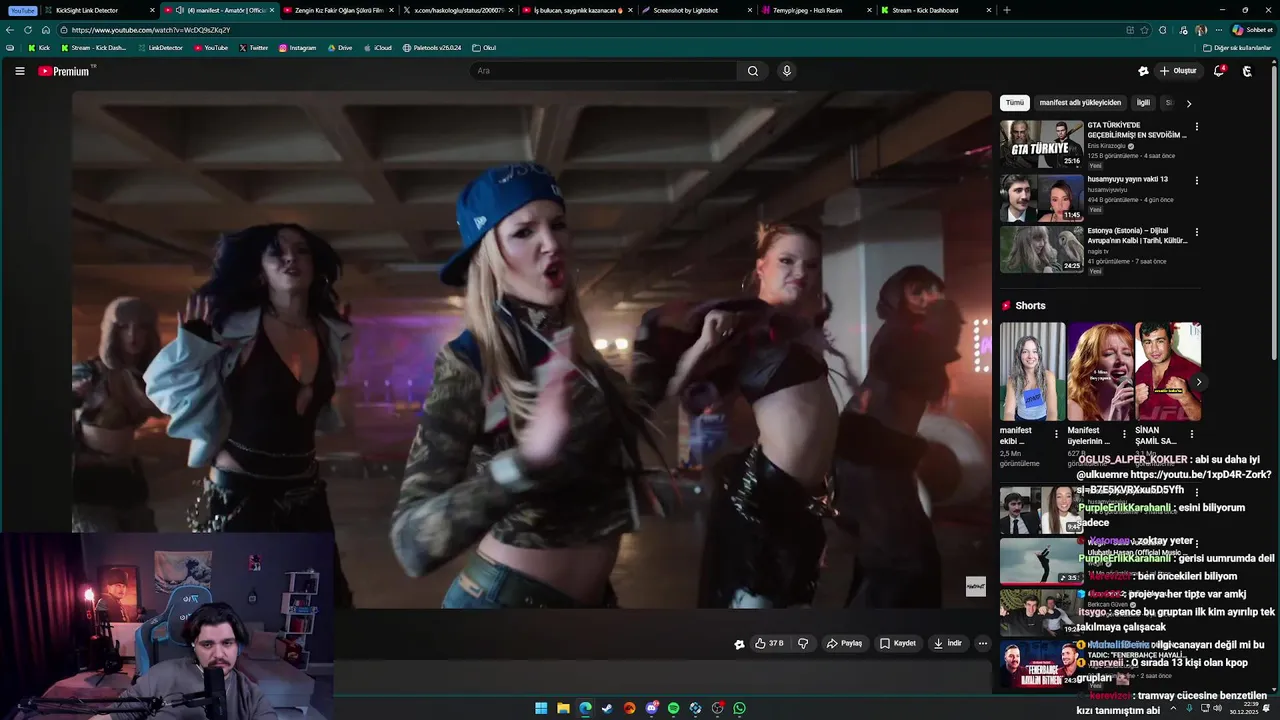
Task: Open Windows Start menu
Action: [x=541, y=708]
